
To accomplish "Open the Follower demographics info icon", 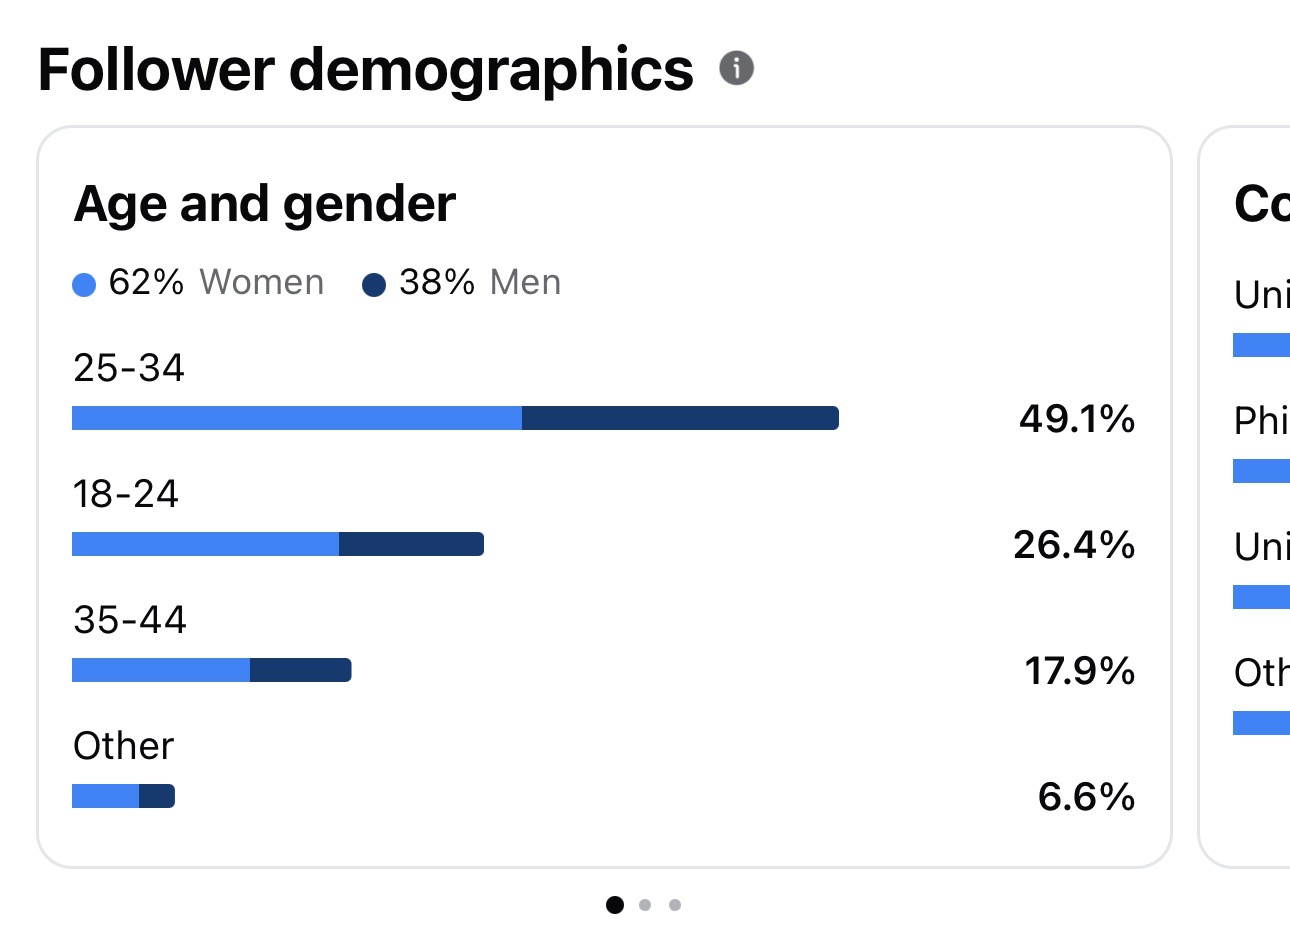I will pos(736,68).
